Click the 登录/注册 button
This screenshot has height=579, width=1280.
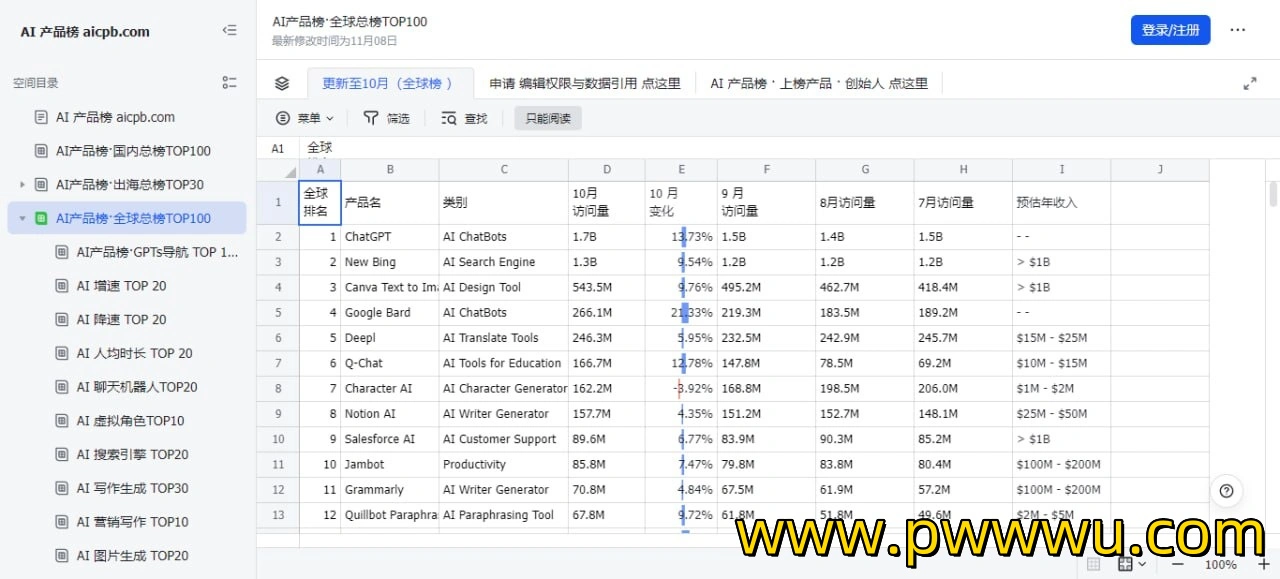1171,30
